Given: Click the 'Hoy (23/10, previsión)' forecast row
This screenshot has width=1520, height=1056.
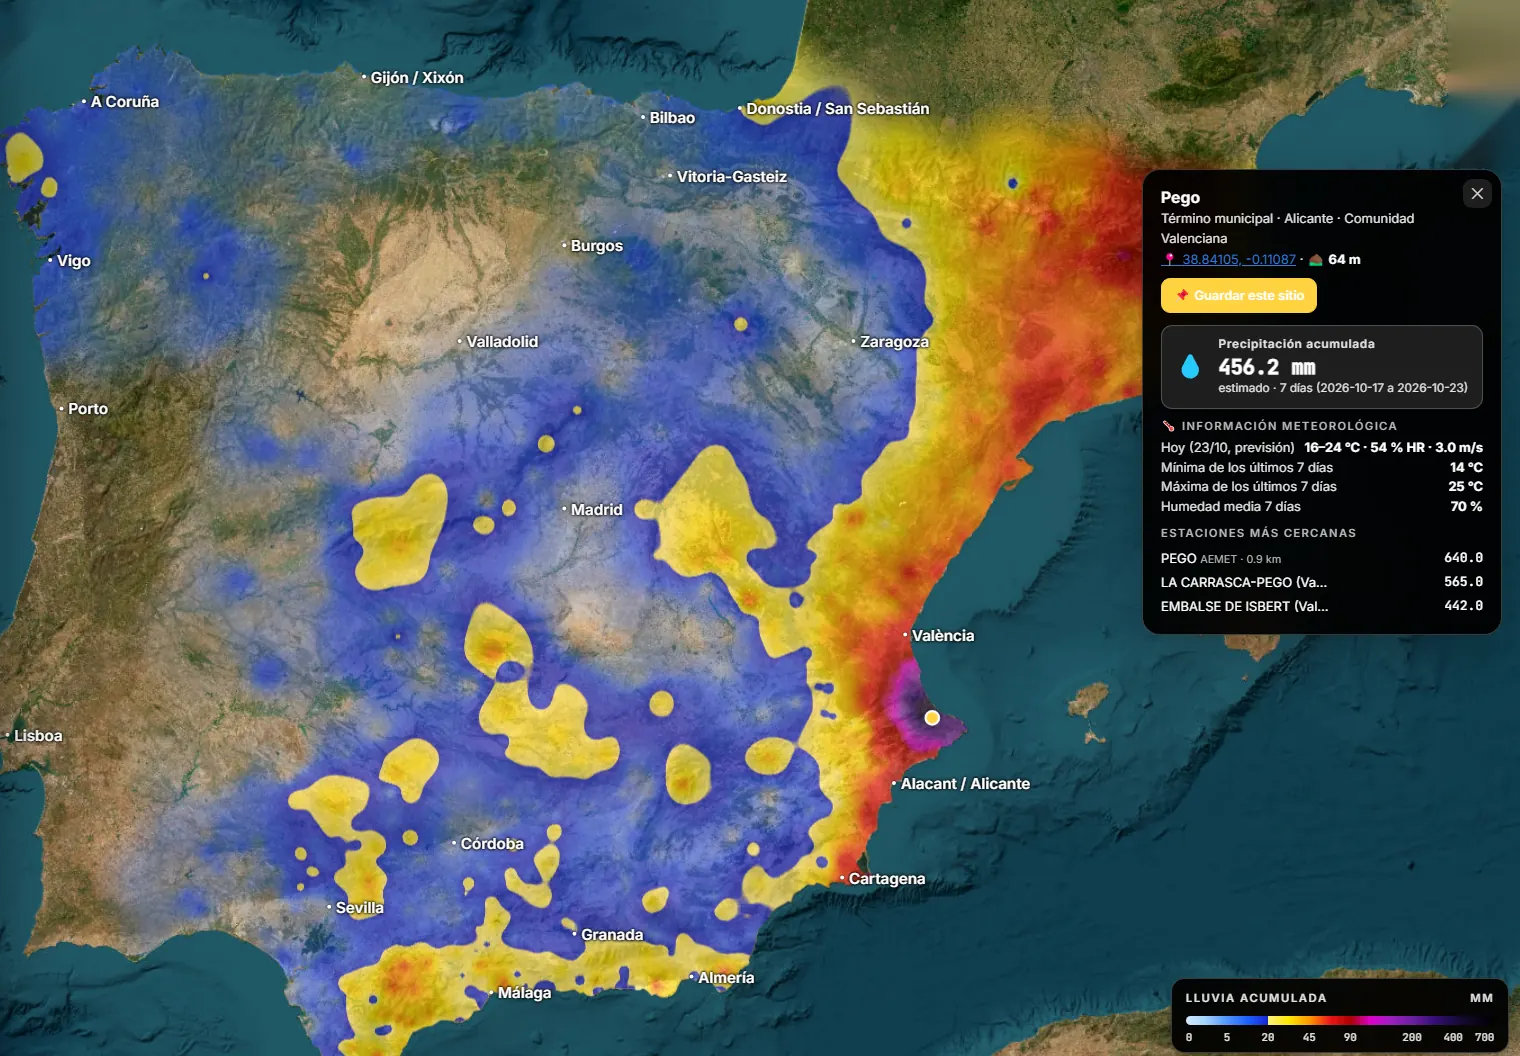Looking at the screenshot, I should [1322, 448].
